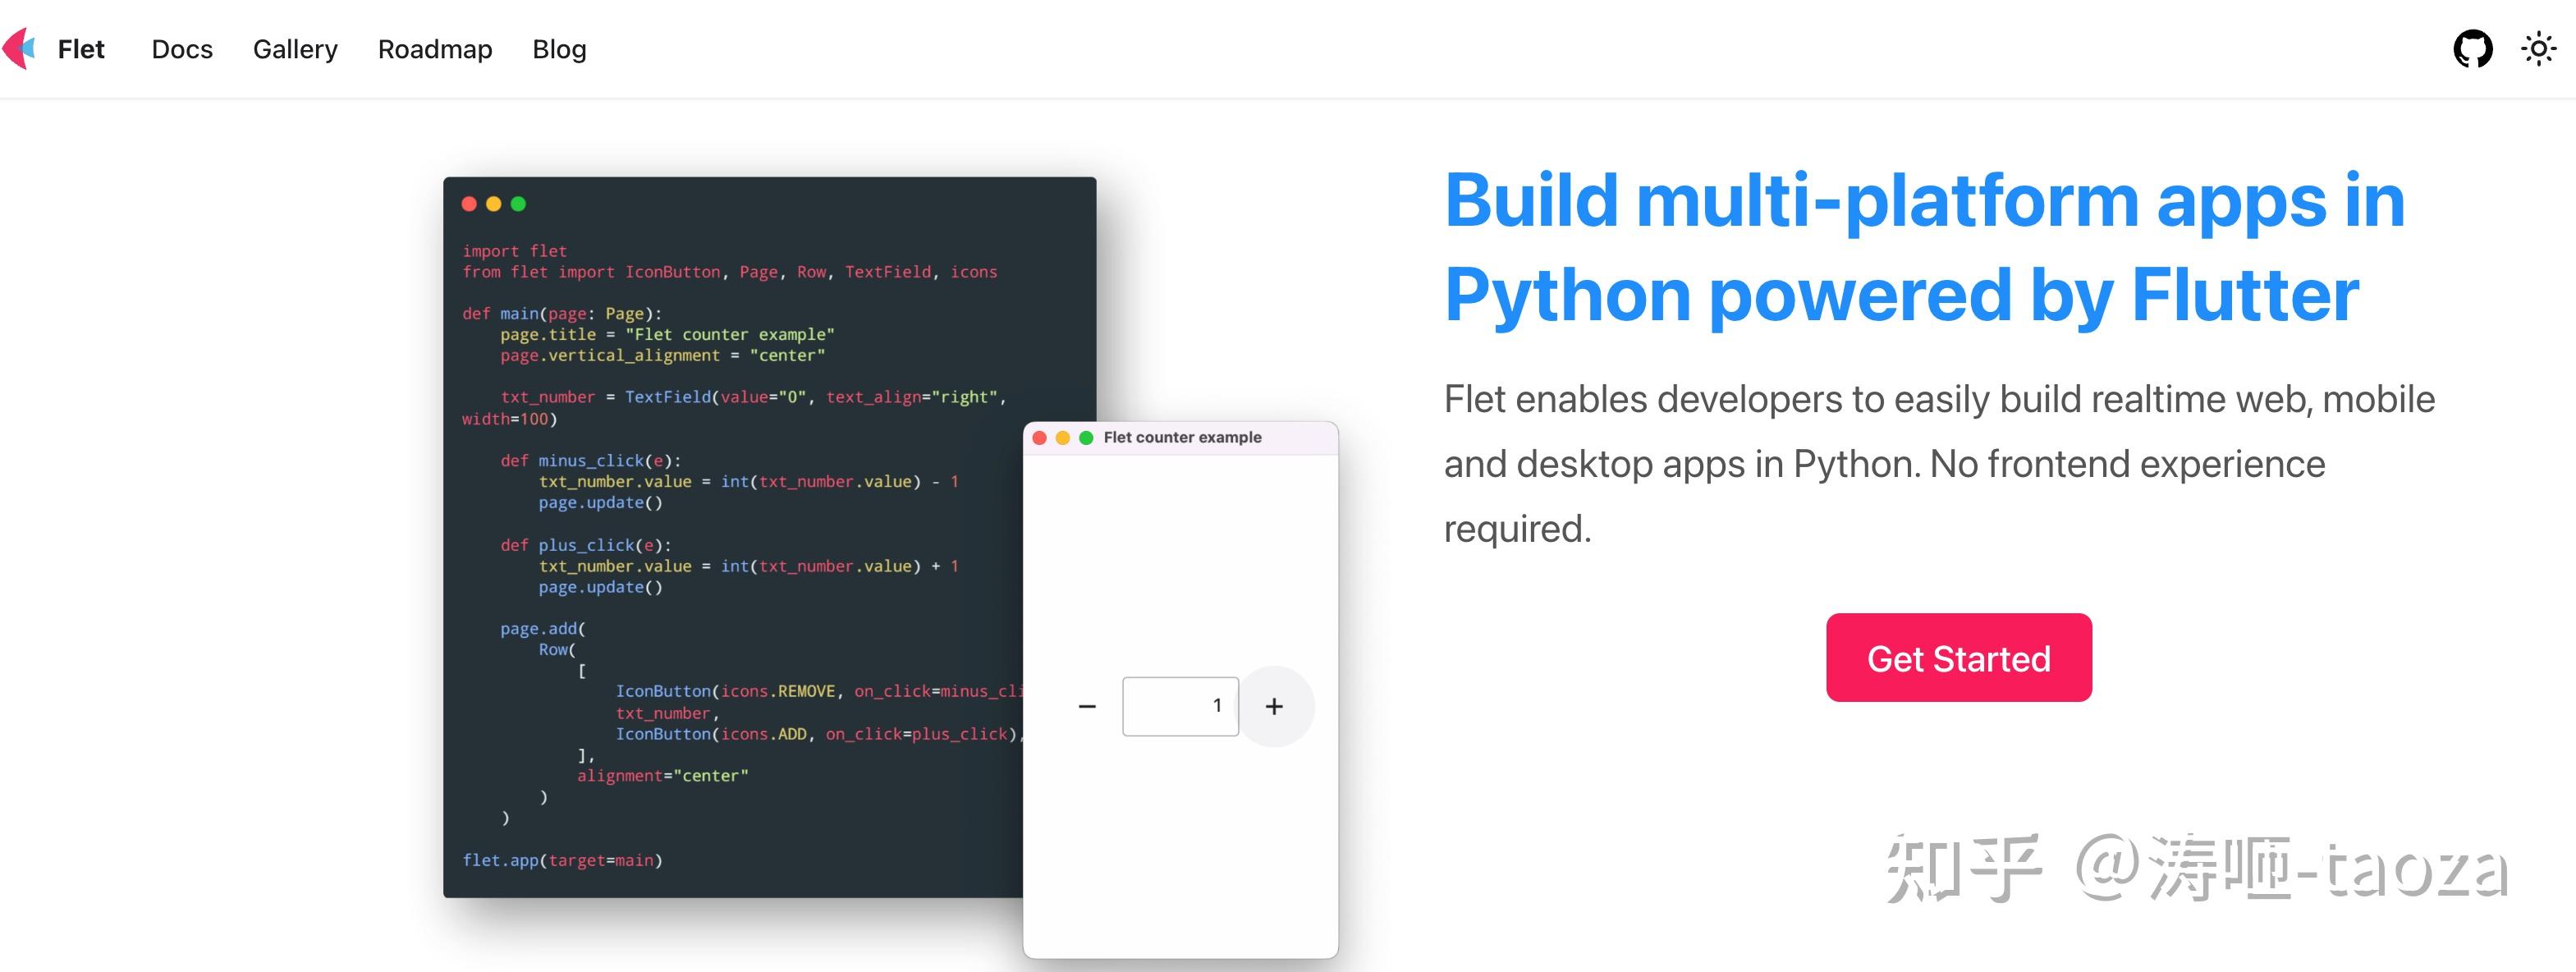
Task: Click the Get Started button
Action: (1957, 657)
